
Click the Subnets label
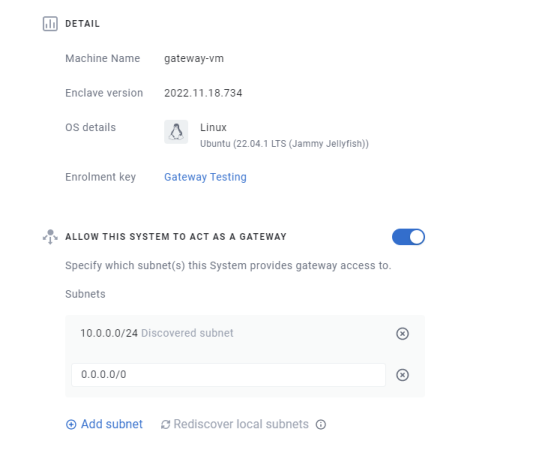(x=85, y=294)
